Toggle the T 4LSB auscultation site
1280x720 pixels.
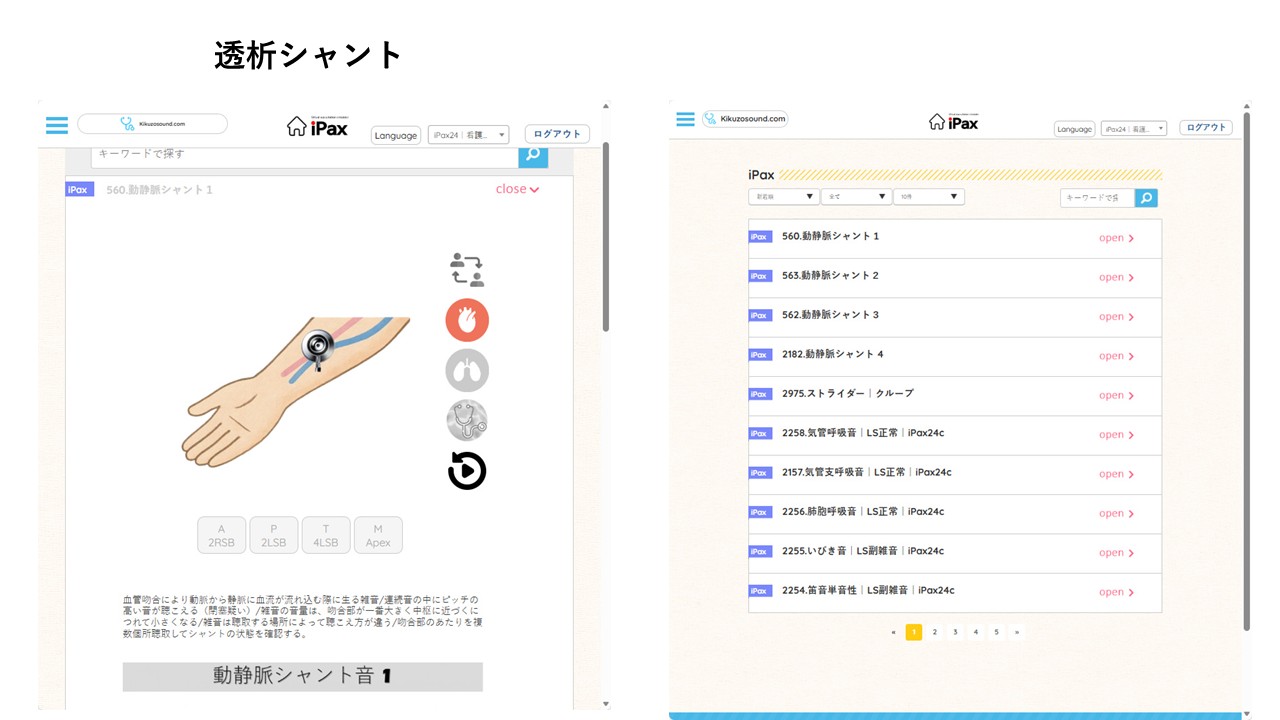[326, 535]
